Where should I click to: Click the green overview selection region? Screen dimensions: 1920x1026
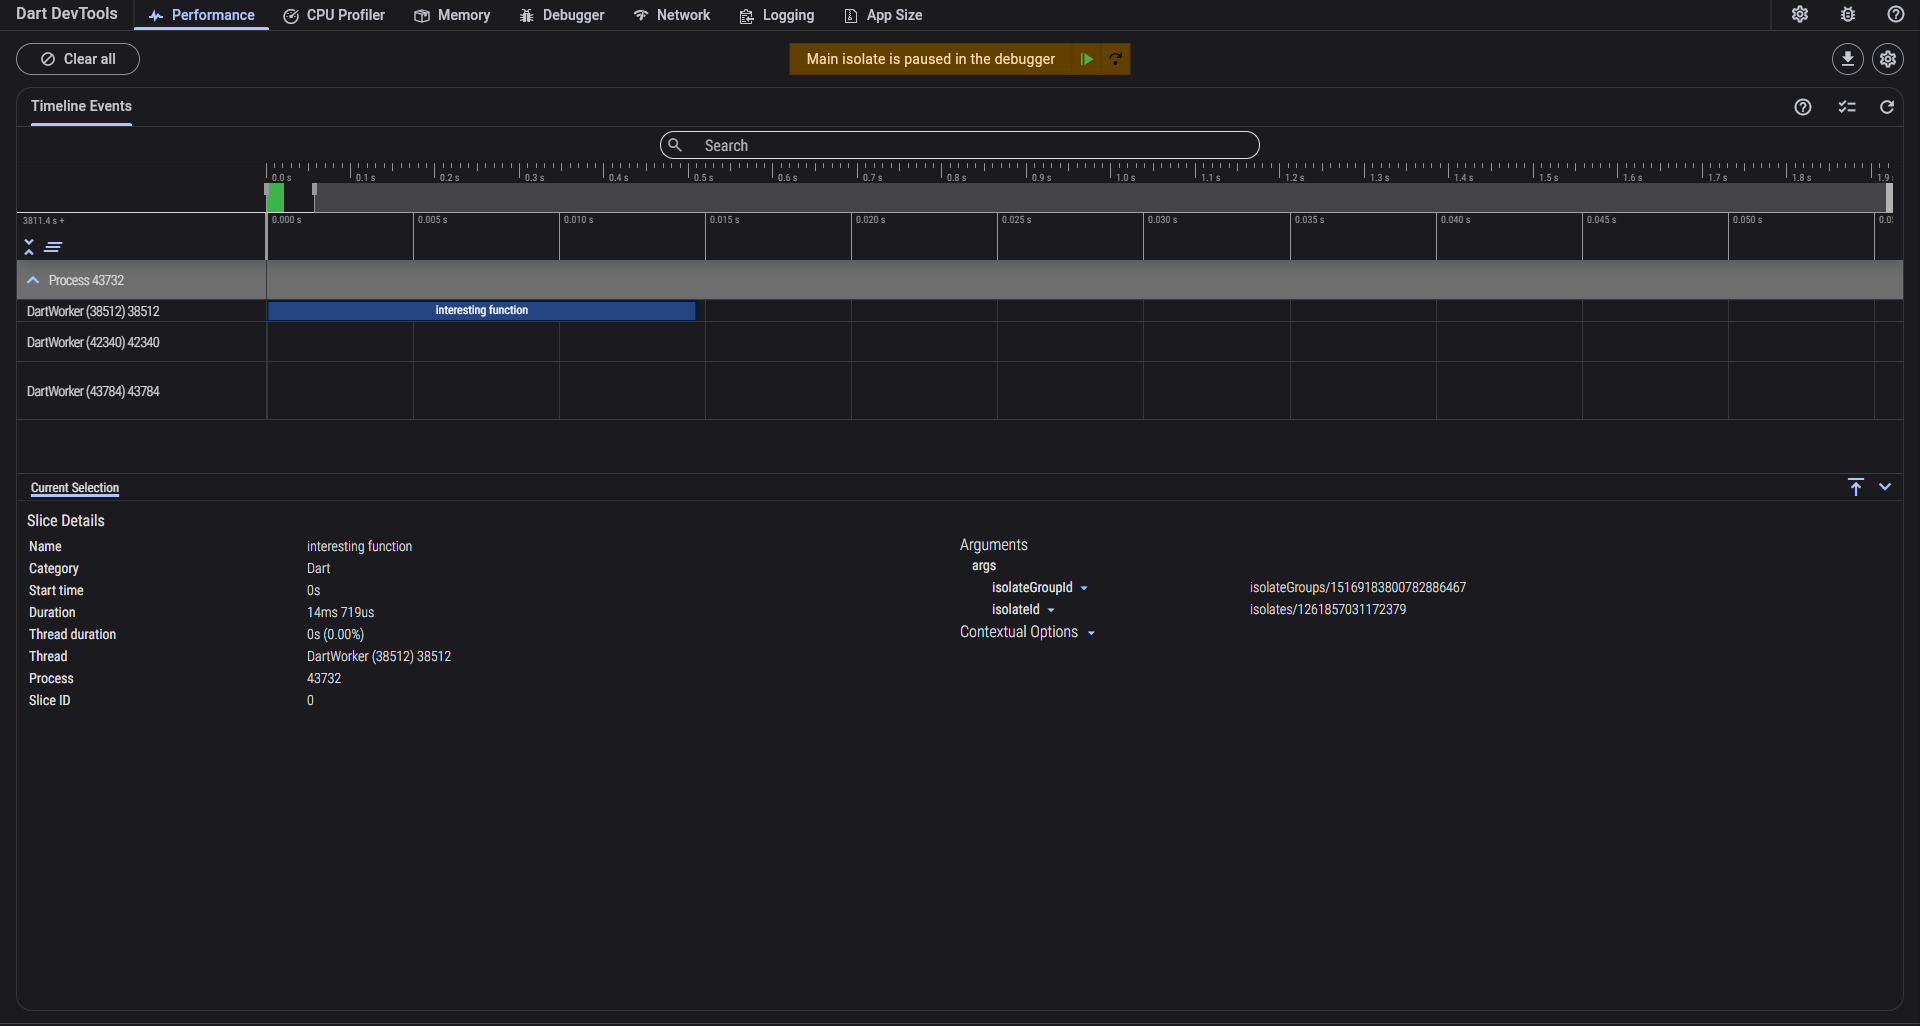(x=275, y=197)
